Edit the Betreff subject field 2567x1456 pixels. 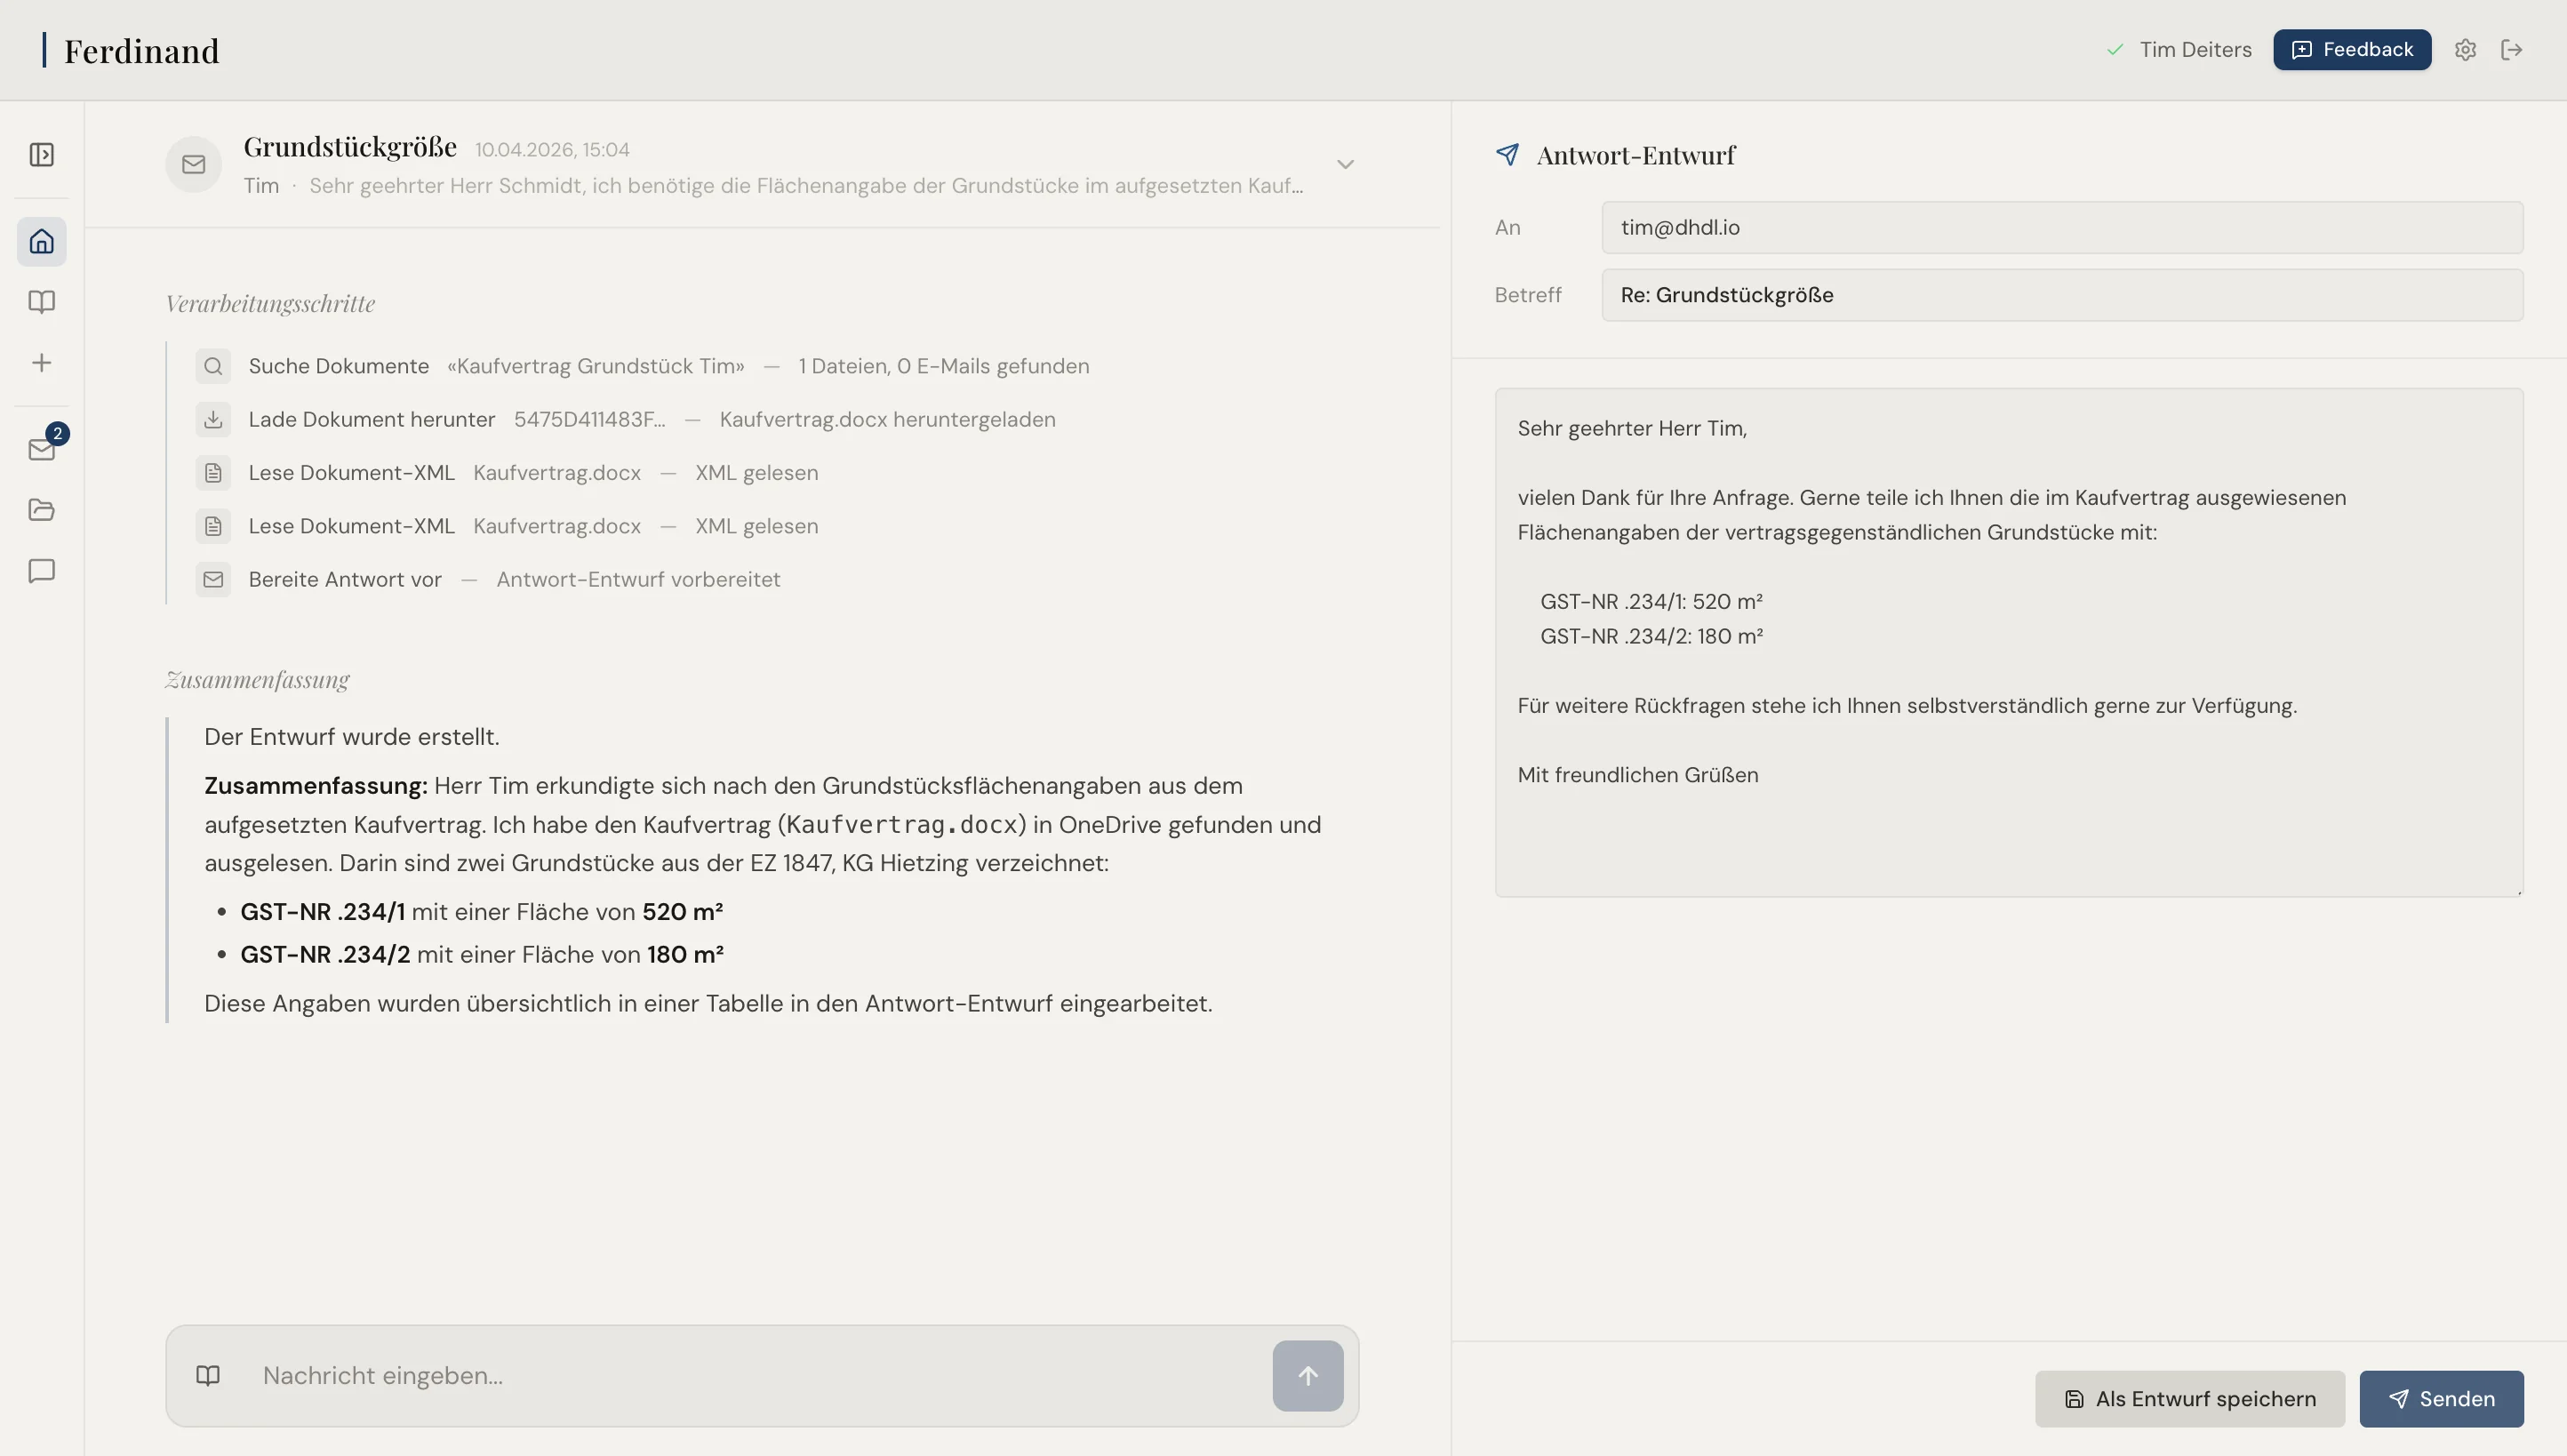(x=2062, y=294)
